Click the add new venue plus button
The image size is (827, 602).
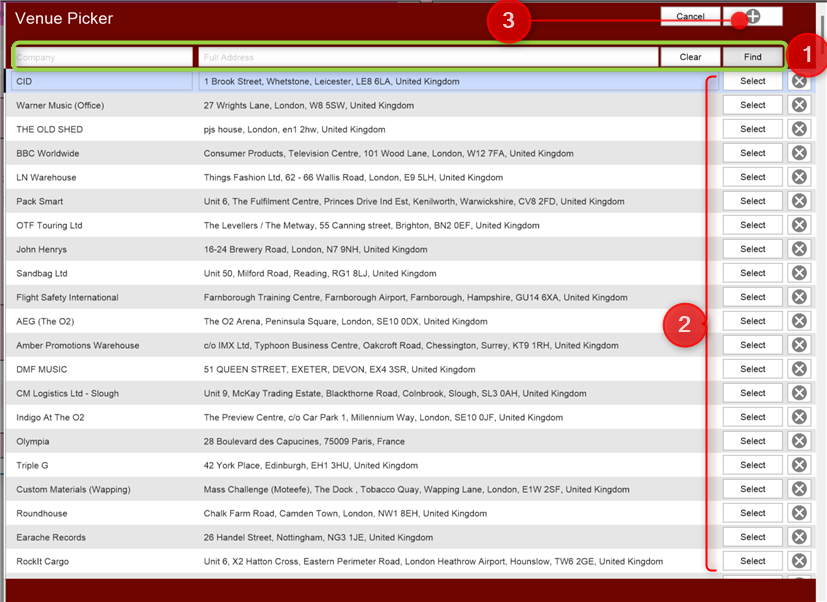coord(753,16)
